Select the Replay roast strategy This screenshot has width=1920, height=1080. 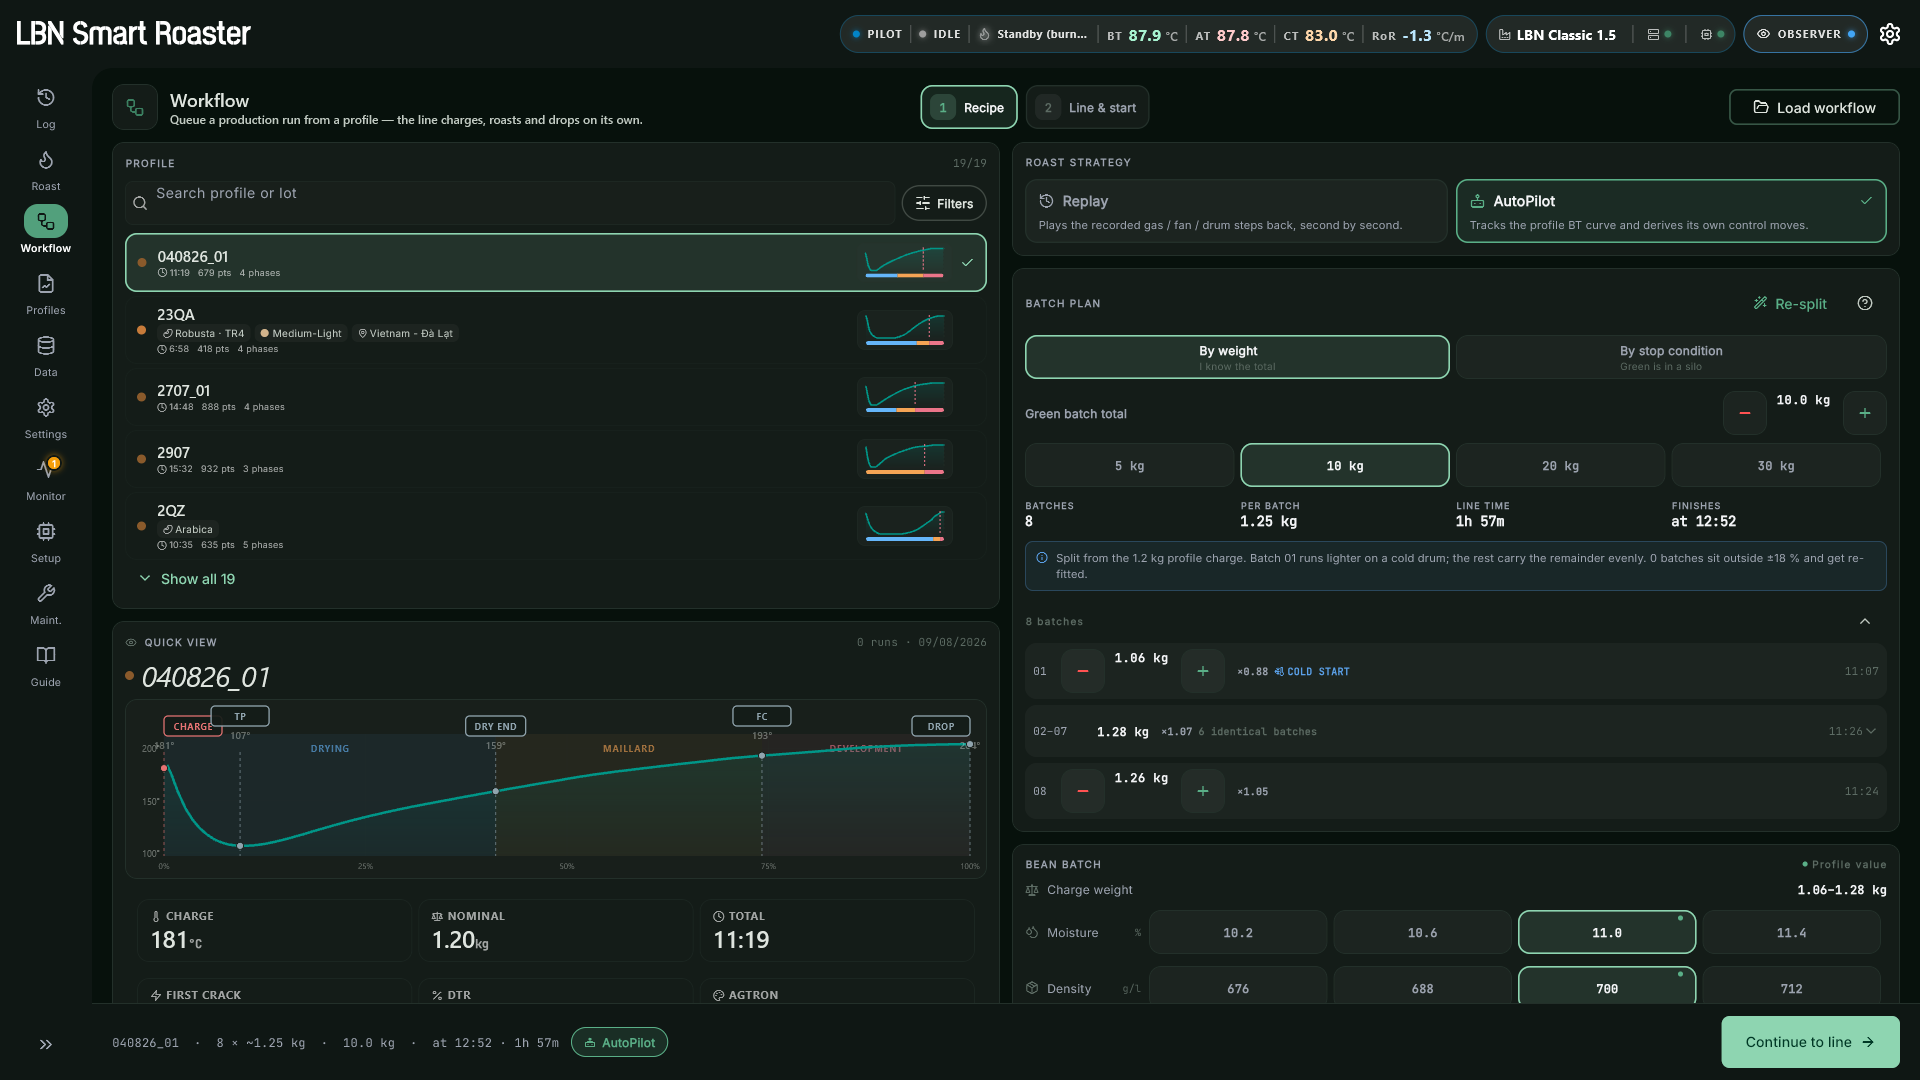(x=1236, y=211)
